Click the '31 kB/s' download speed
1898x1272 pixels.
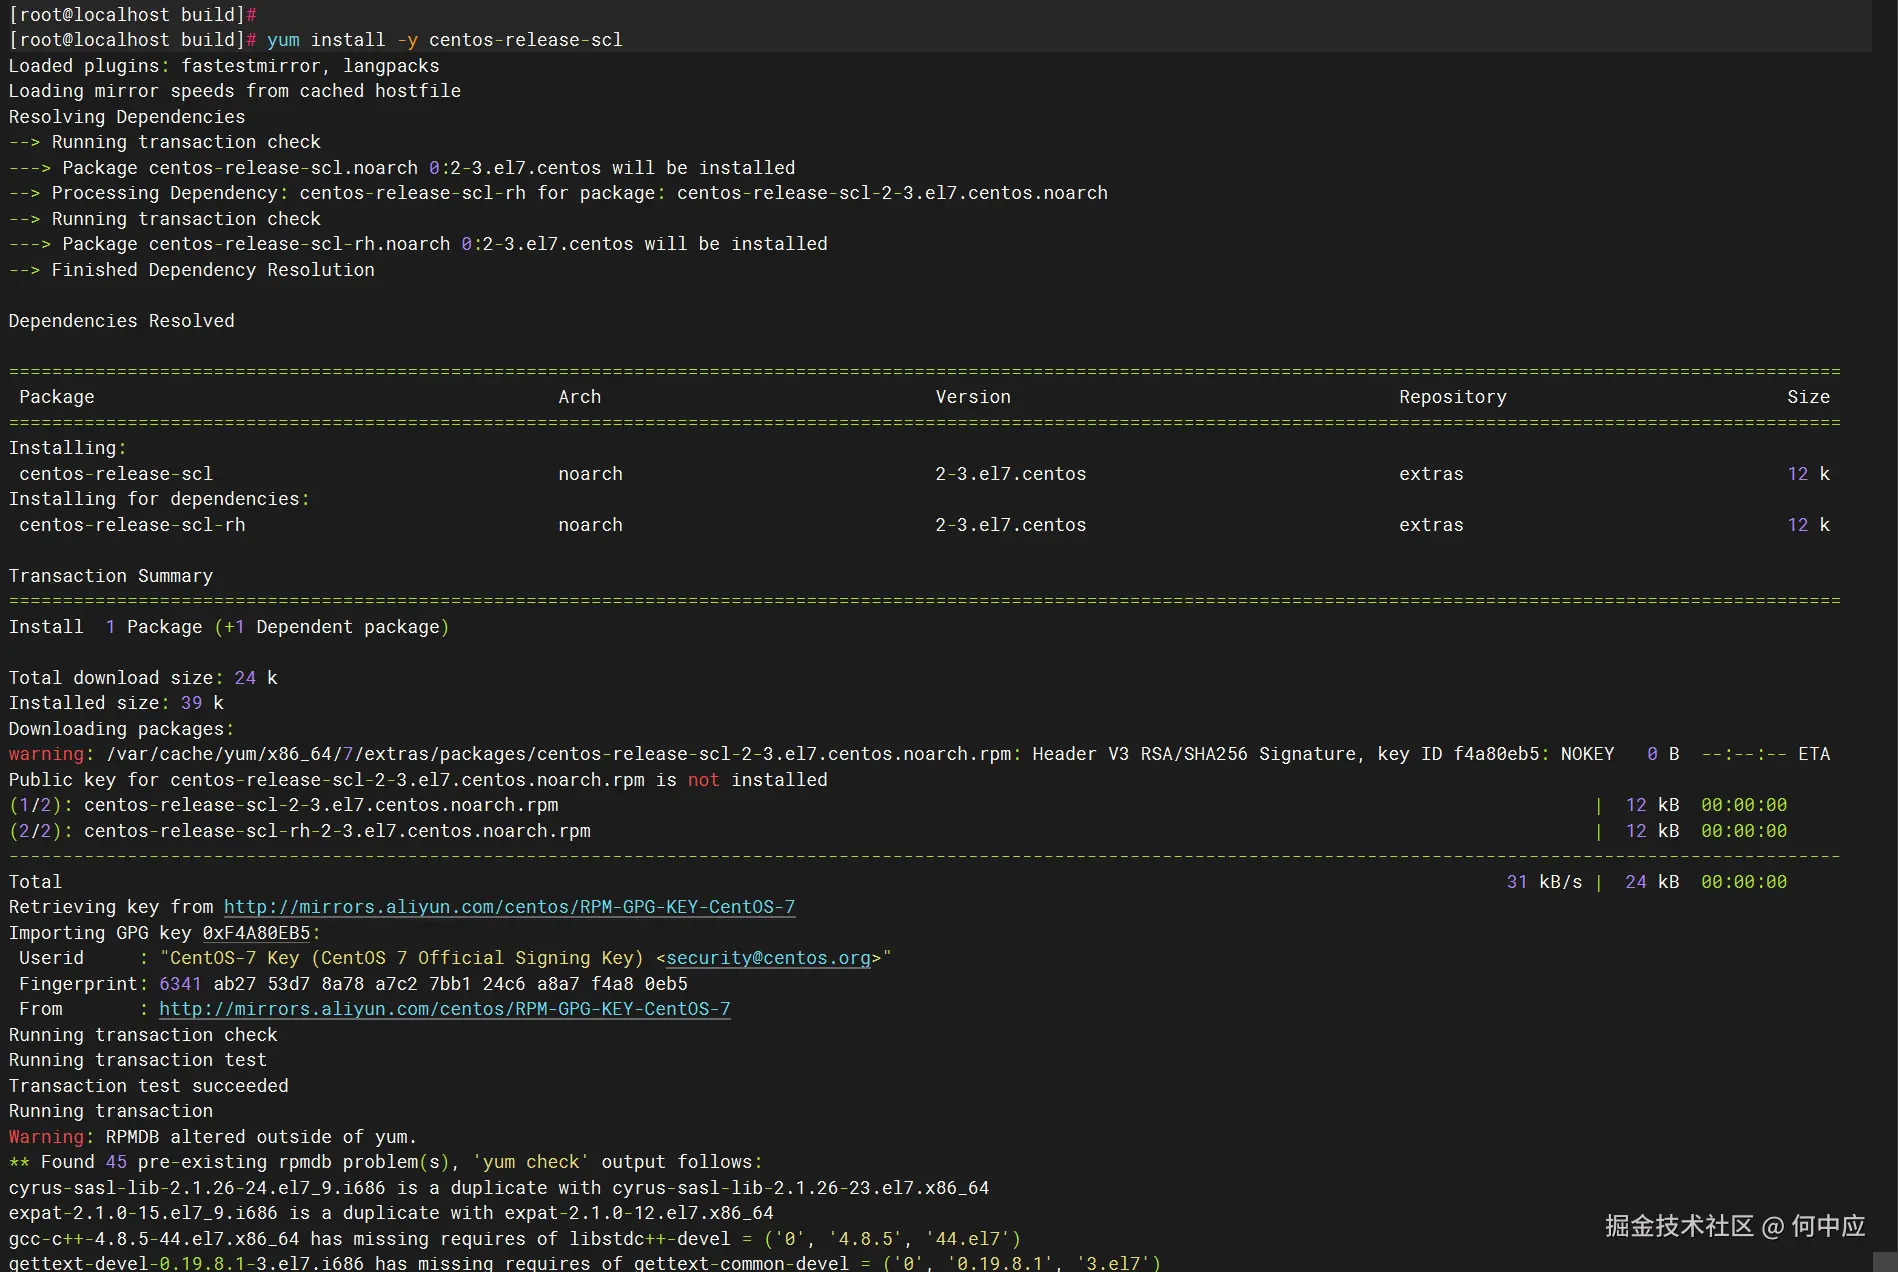coord(1544,882)
